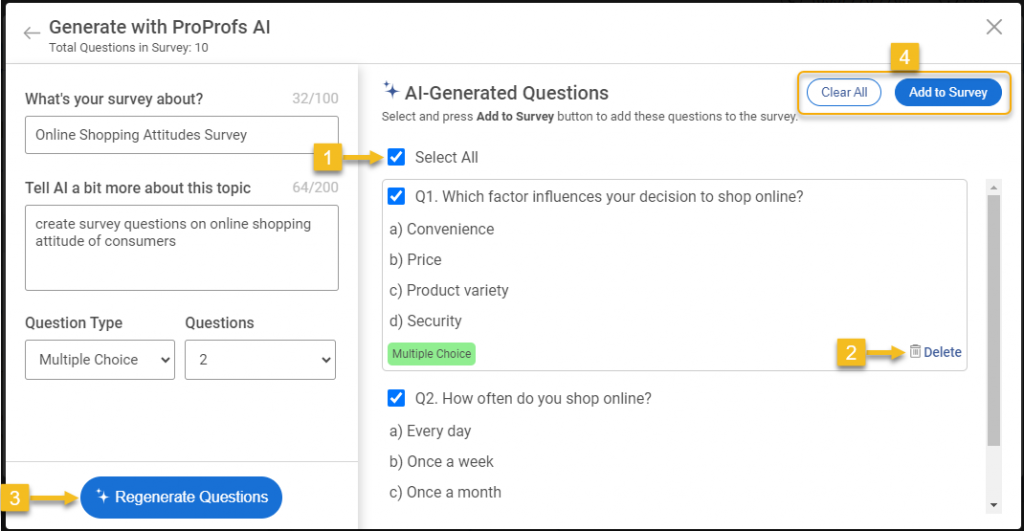Toggle the Q2 question checkbox
This screenshot has width=1024, height=531.
(x=396, y=399)
